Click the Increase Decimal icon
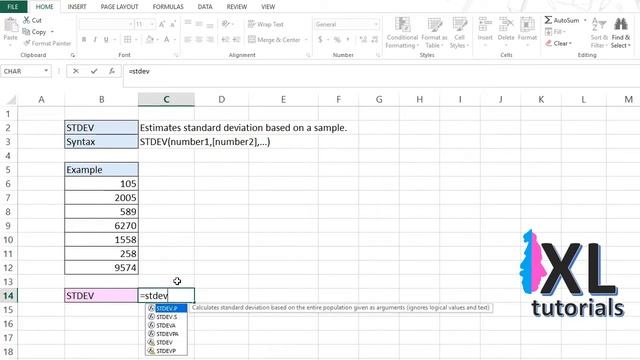This screenshot has height=360, width=640. coord(363,40)
